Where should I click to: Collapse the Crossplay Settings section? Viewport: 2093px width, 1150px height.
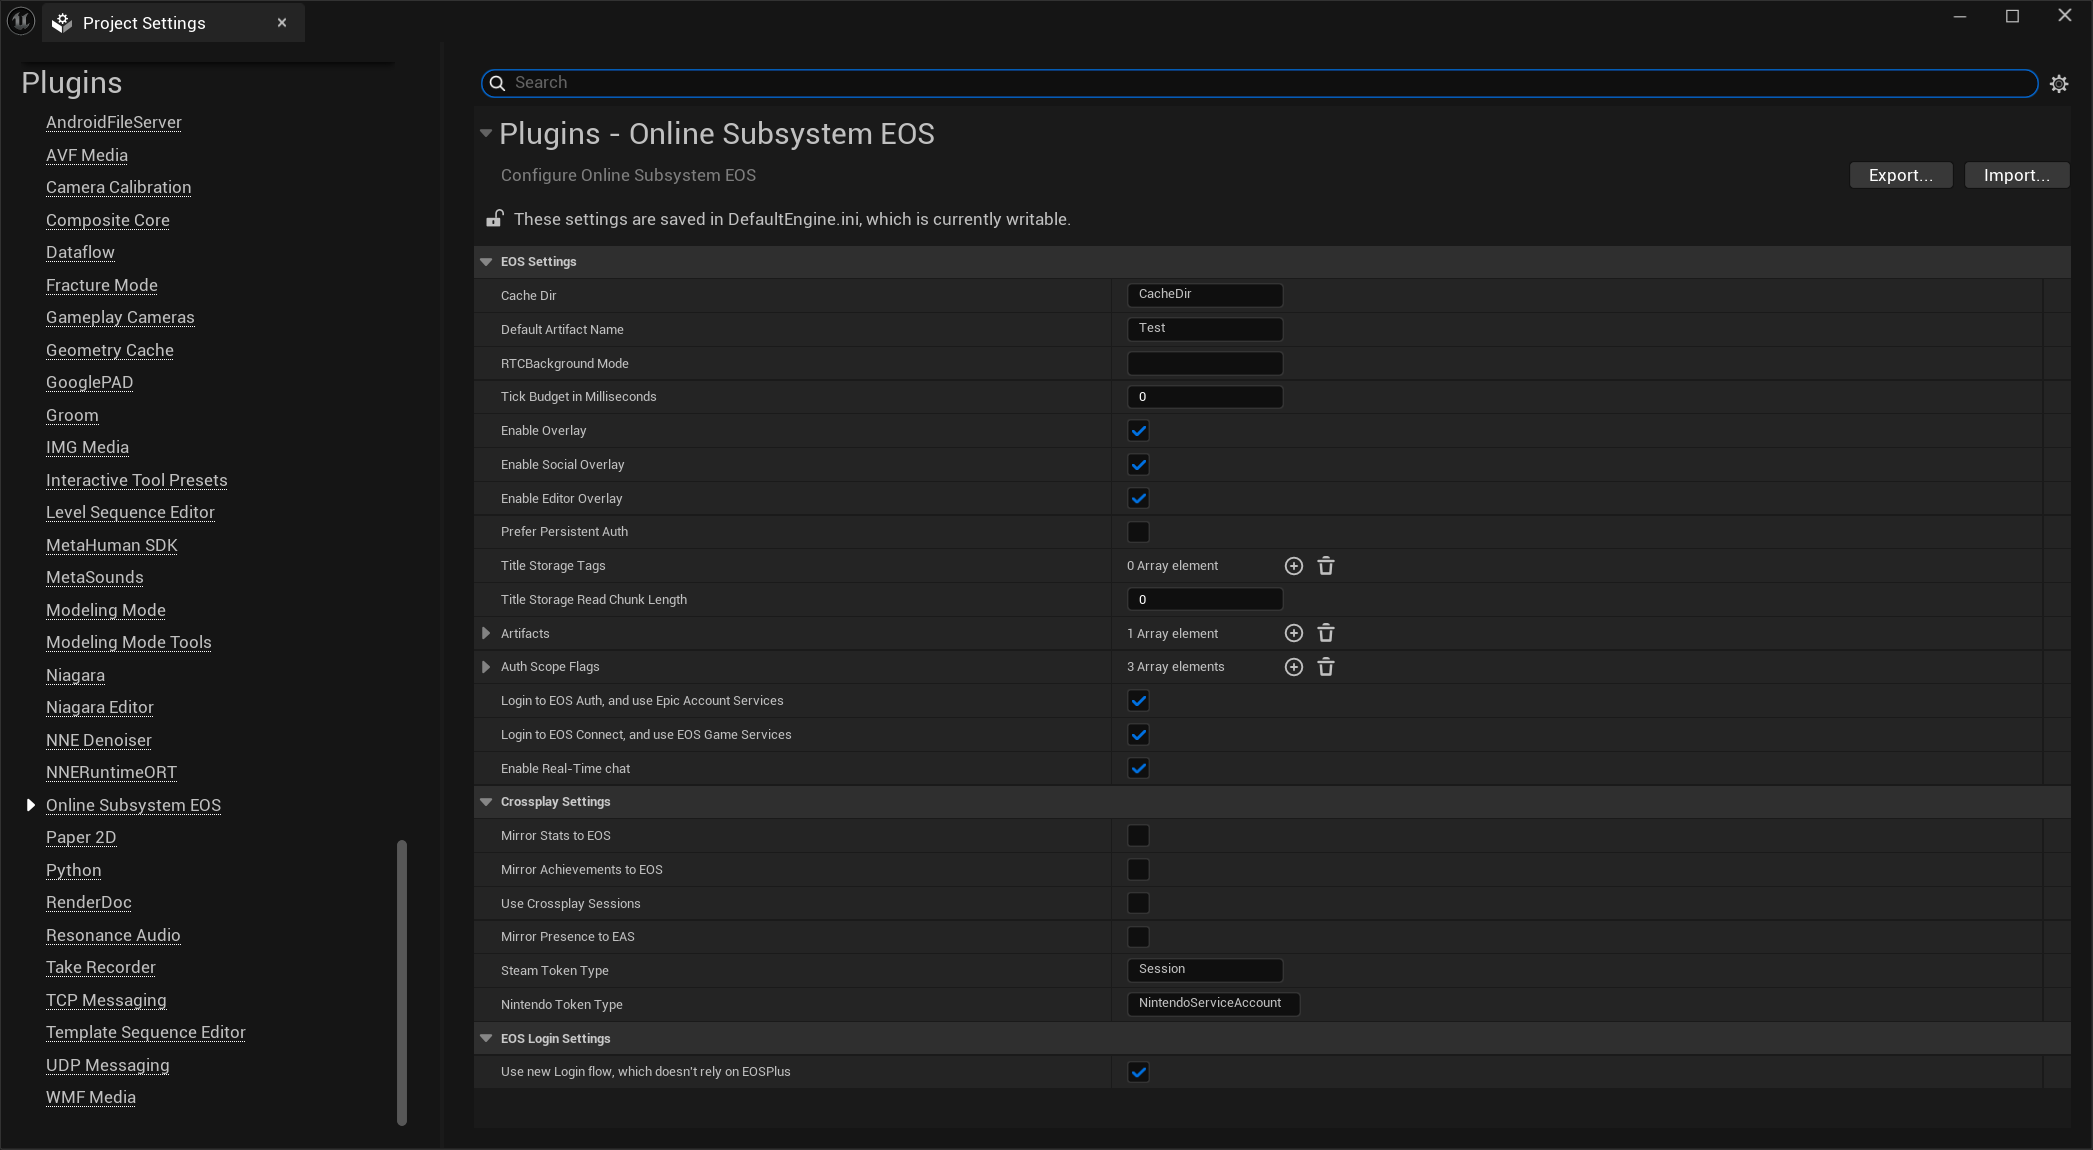coord(486,802)
